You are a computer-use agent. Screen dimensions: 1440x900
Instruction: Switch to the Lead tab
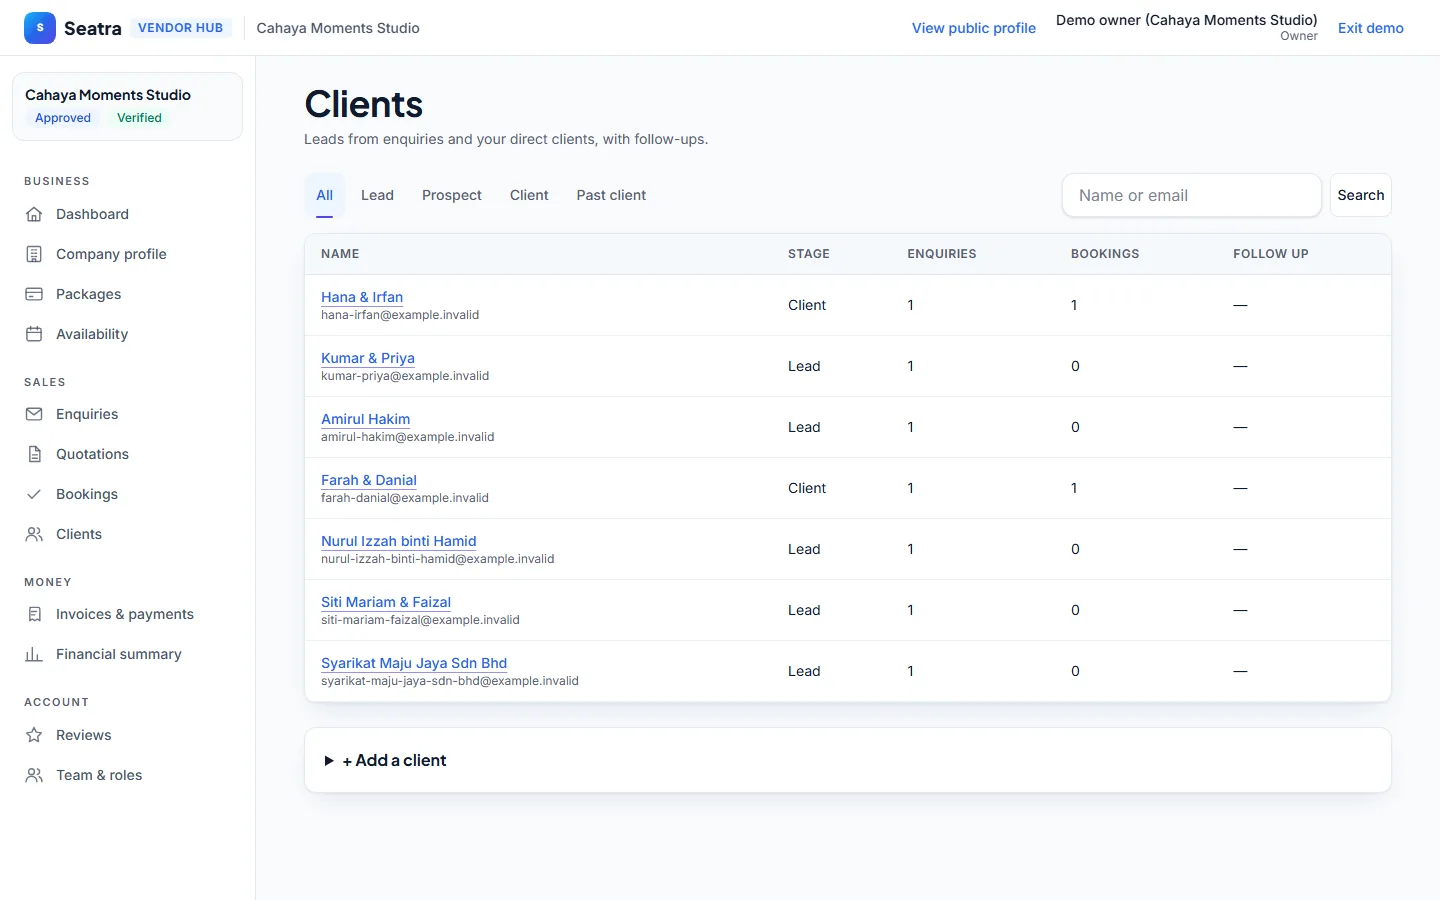tap(377, 195)
